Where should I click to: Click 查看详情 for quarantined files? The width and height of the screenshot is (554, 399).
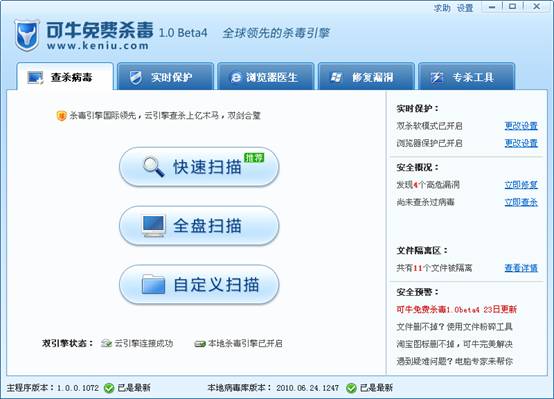point(521,268)
